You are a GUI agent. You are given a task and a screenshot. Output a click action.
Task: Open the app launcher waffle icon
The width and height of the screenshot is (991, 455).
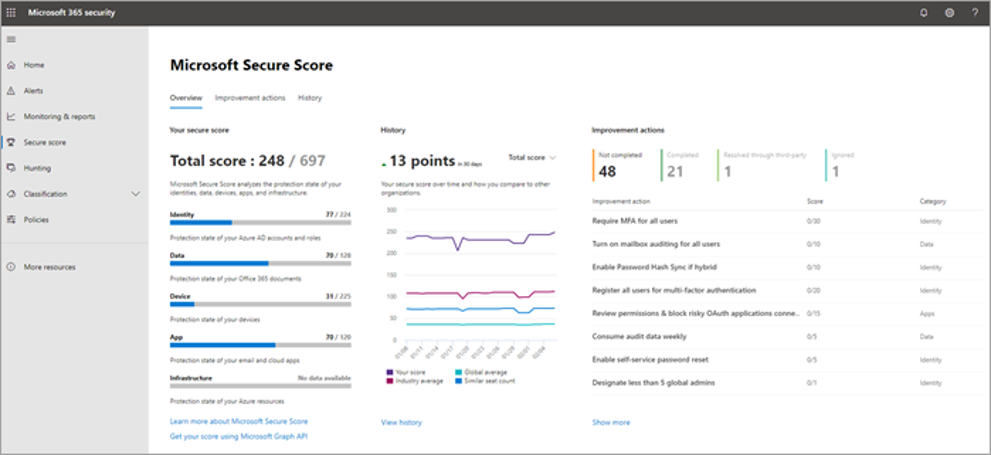pos(12,12)
